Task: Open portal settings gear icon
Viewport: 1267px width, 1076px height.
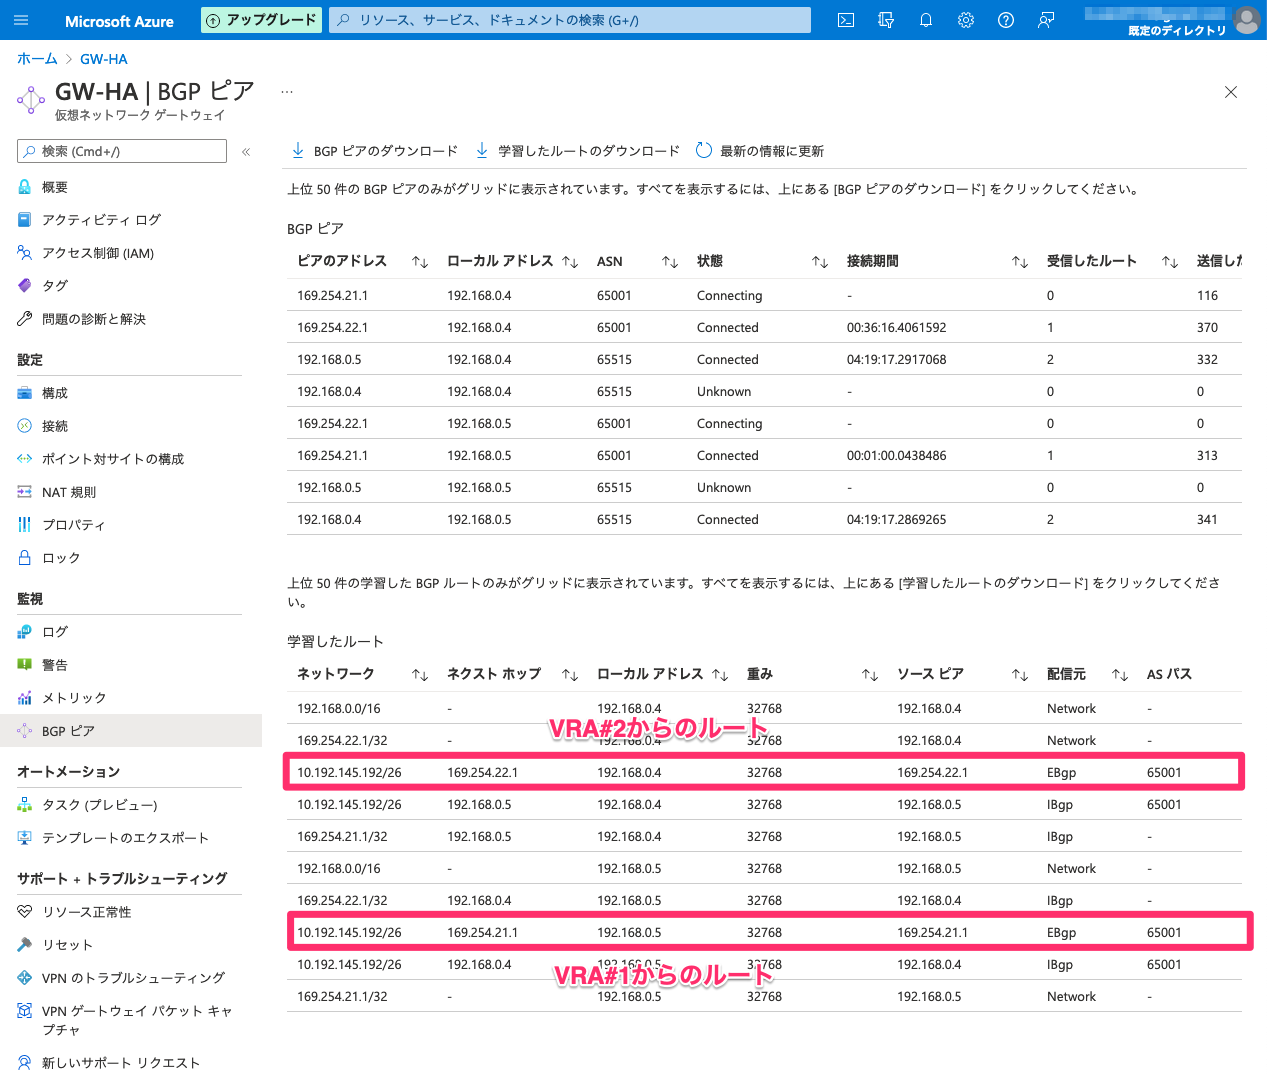Action: click(966, 20)
